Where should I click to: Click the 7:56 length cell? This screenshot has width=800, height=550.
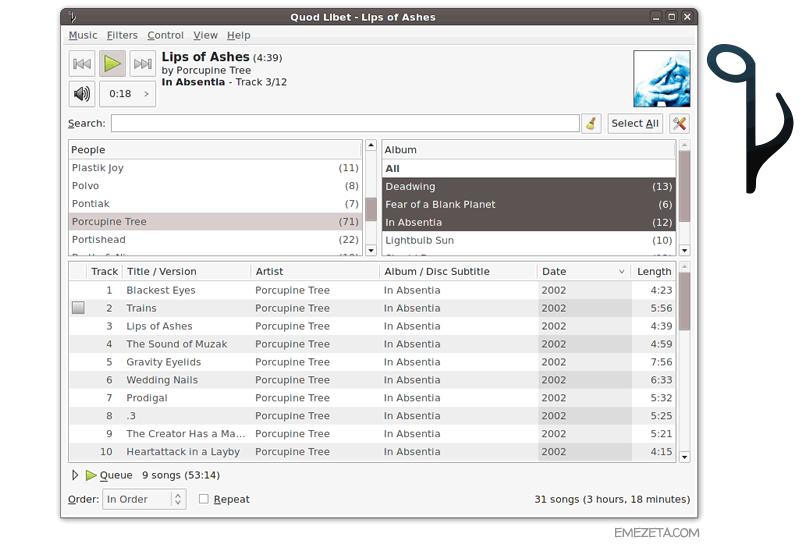tap(661, 362)
